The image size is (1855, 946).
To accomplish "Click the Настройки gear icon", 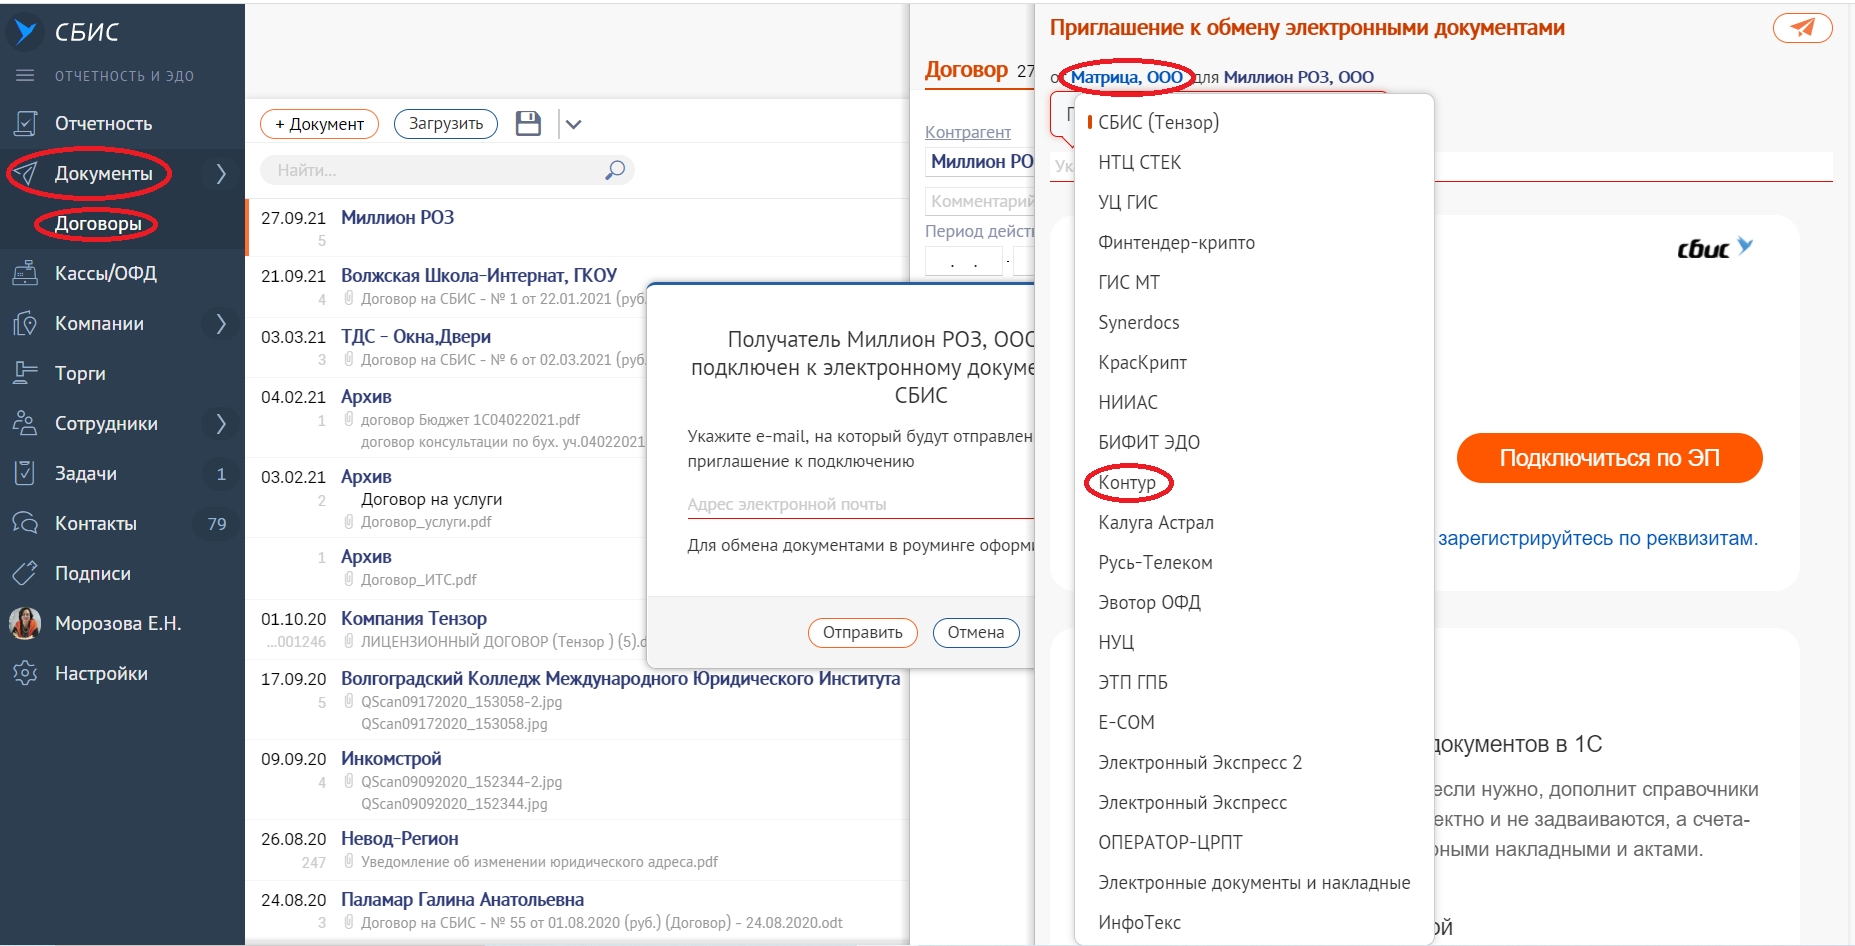I will [25, 673].
